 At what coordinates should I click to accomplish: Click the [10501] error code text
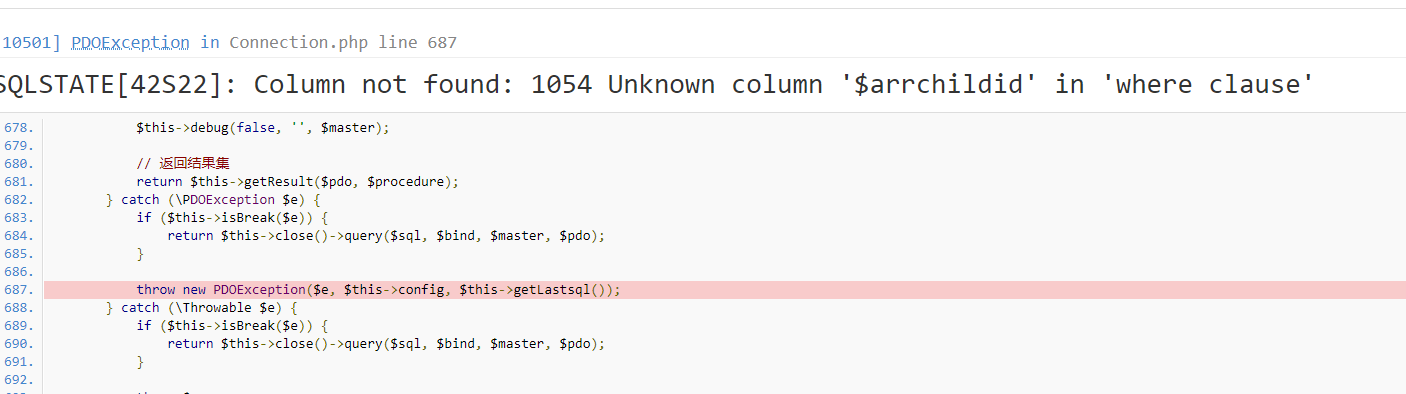tap(30, 42)
